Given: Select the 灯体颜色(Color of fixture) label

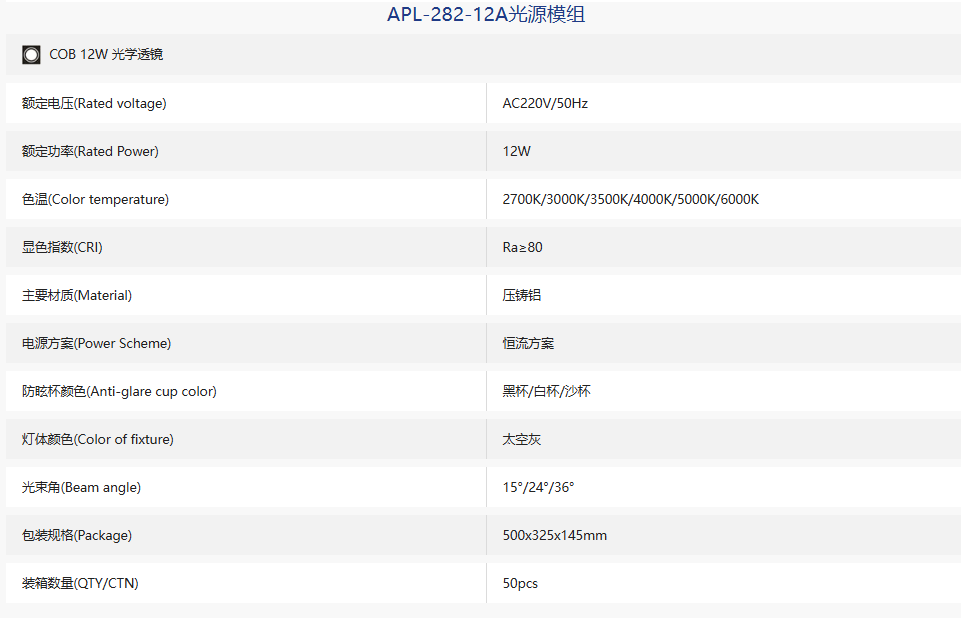Looking at the screenshot, I should point(97,440).
